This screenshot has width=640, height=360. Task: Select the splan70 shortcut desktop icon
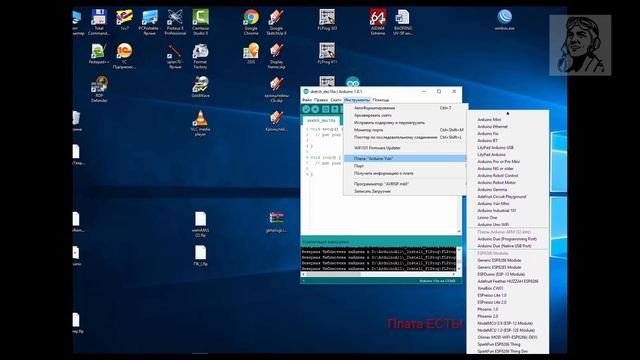175,56
